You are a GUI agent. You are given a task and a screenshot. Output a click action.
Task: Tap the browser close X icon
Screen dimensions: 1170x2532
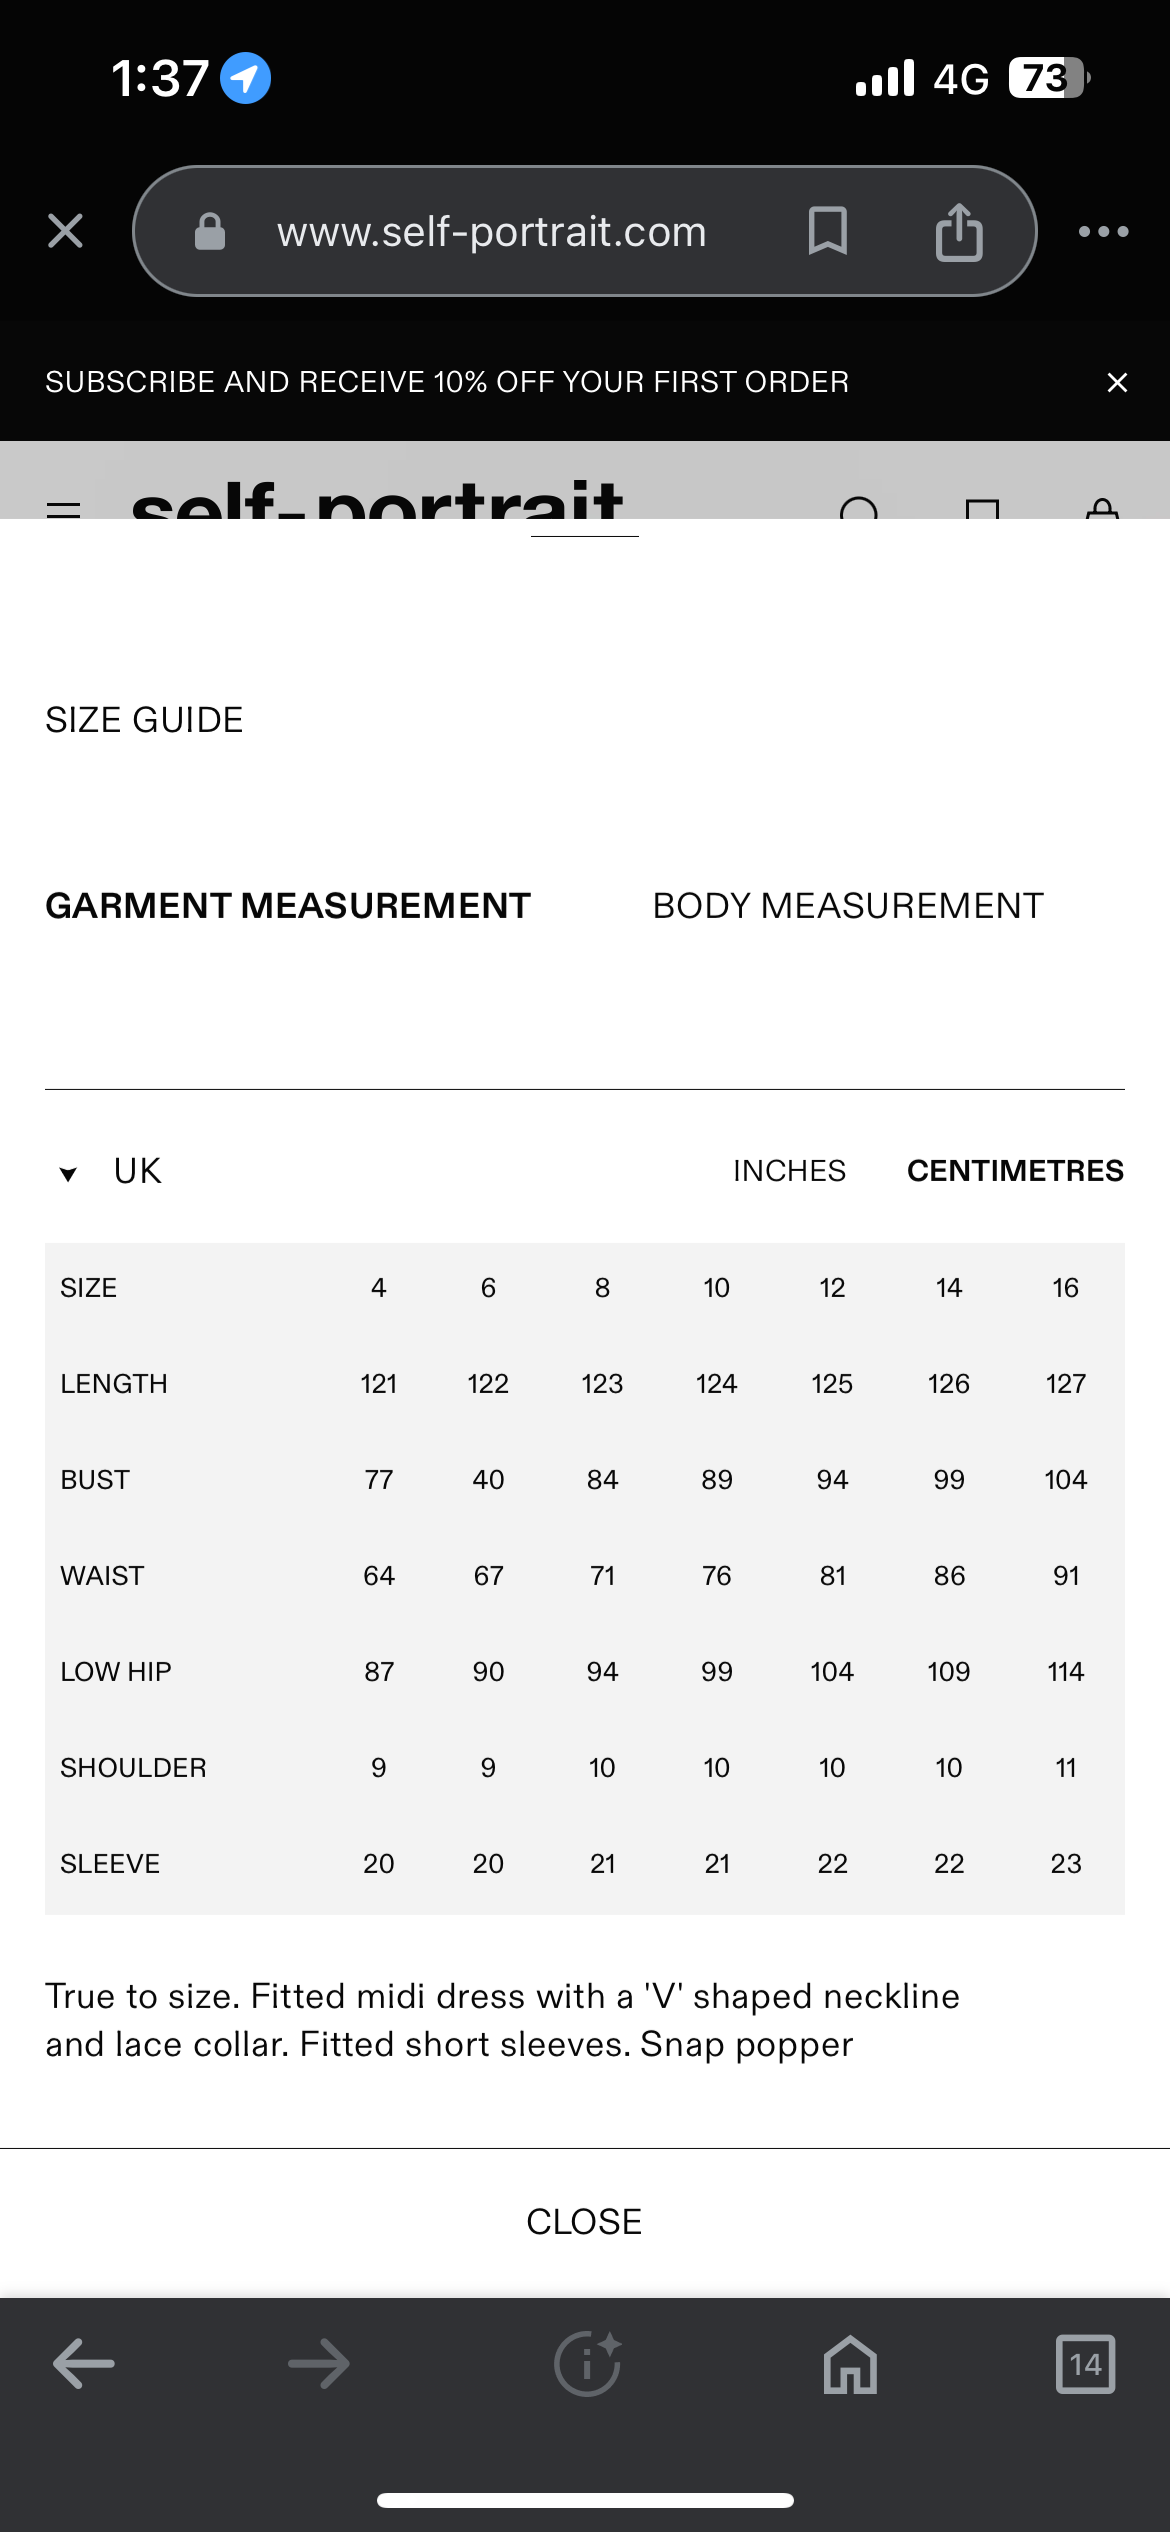tap(65, 231)
